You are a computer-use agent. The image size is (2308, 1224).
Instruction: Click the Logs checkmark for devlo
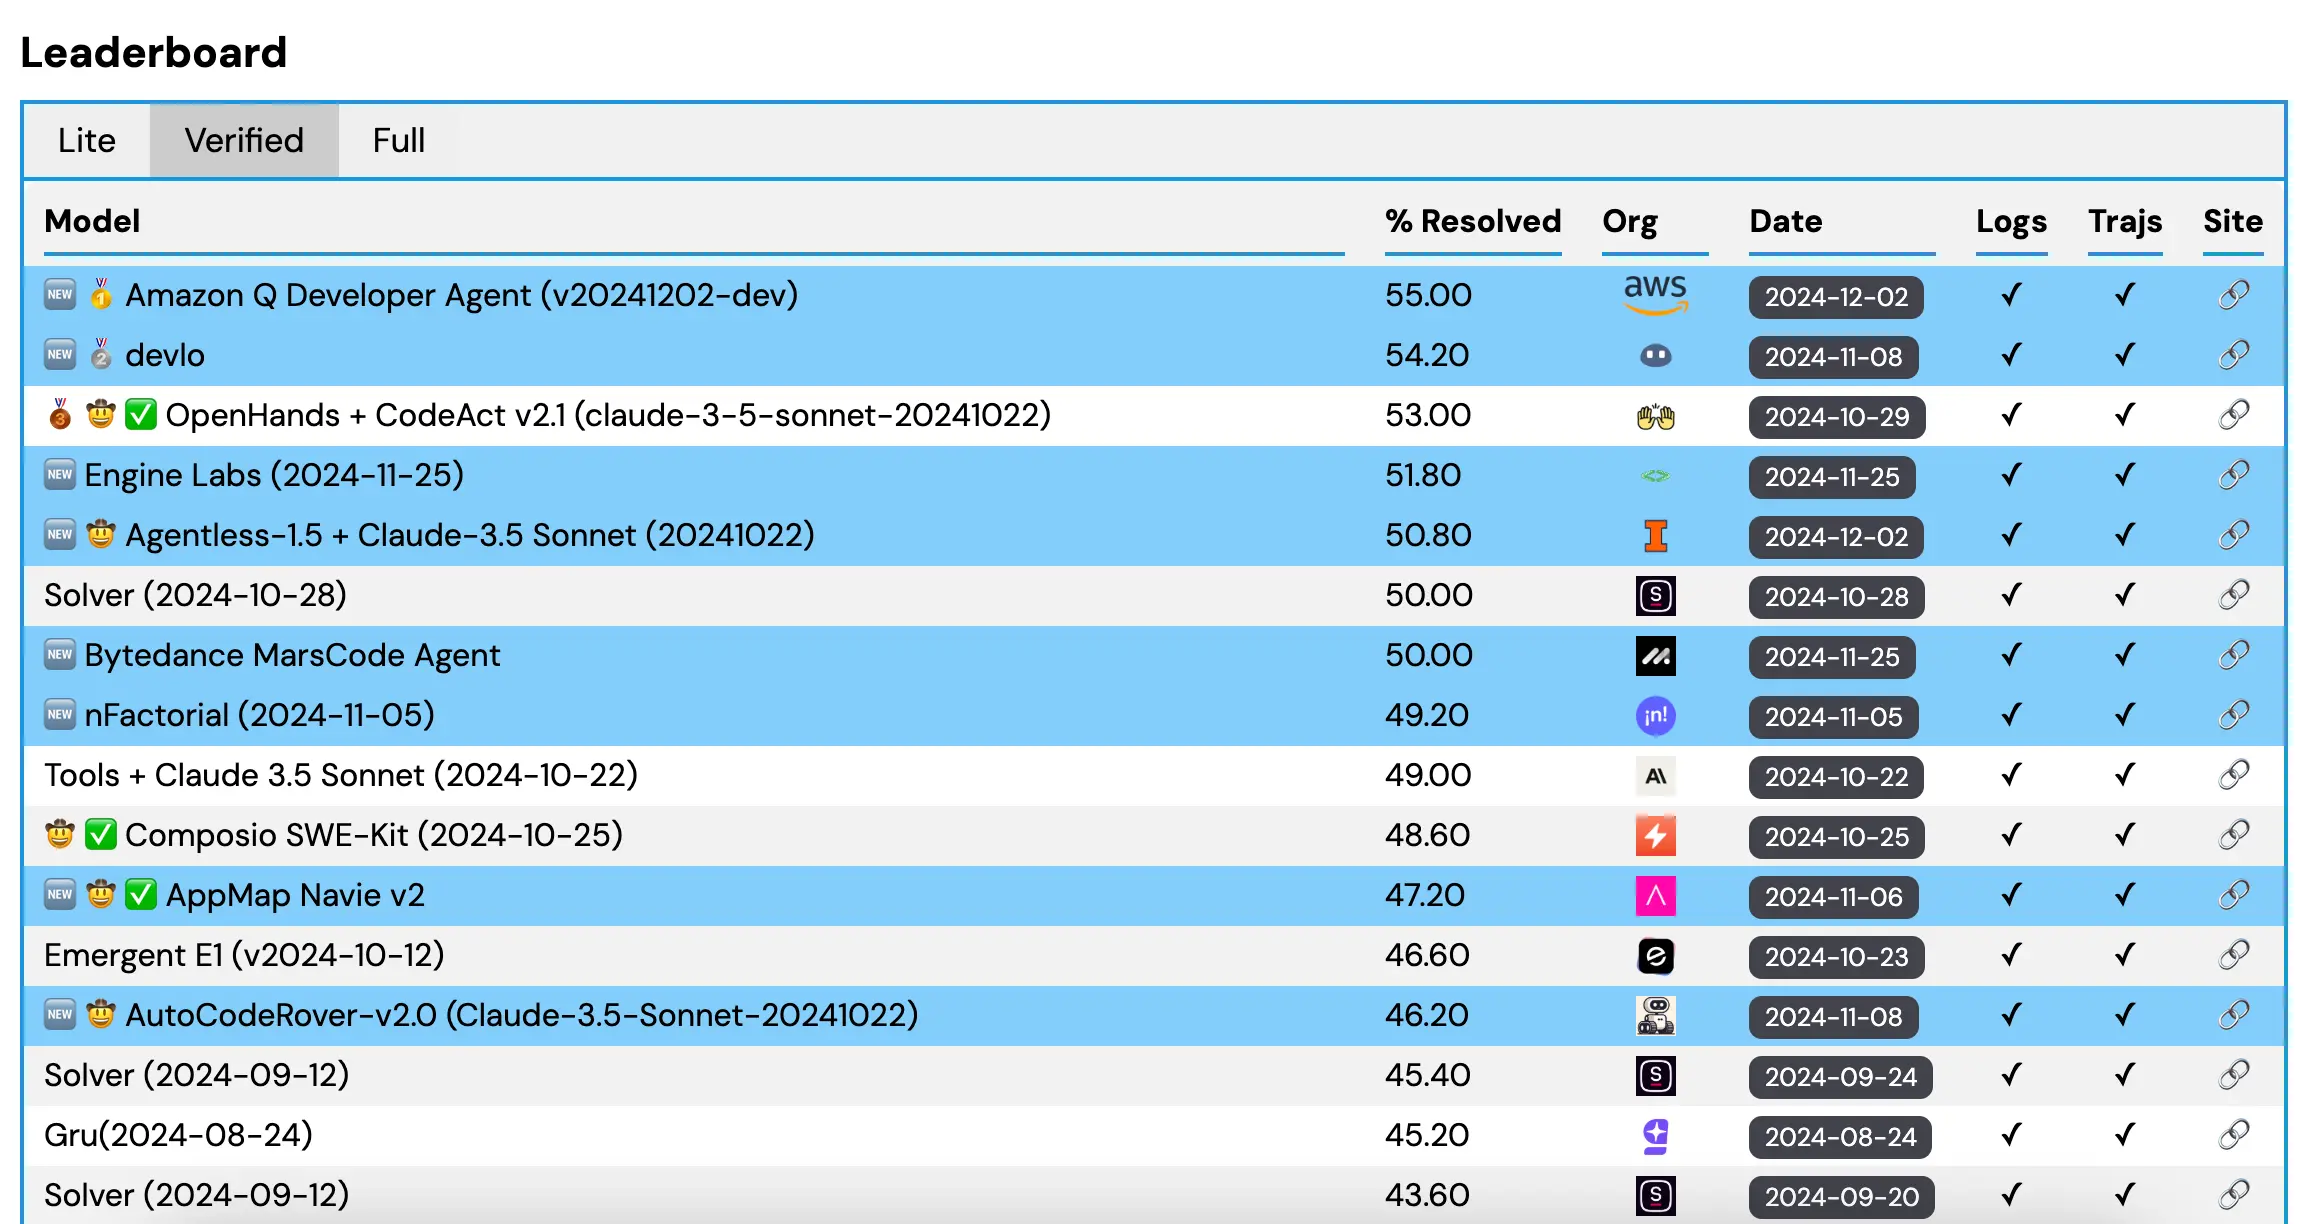pyautogui.click(x=2011, y=355)
